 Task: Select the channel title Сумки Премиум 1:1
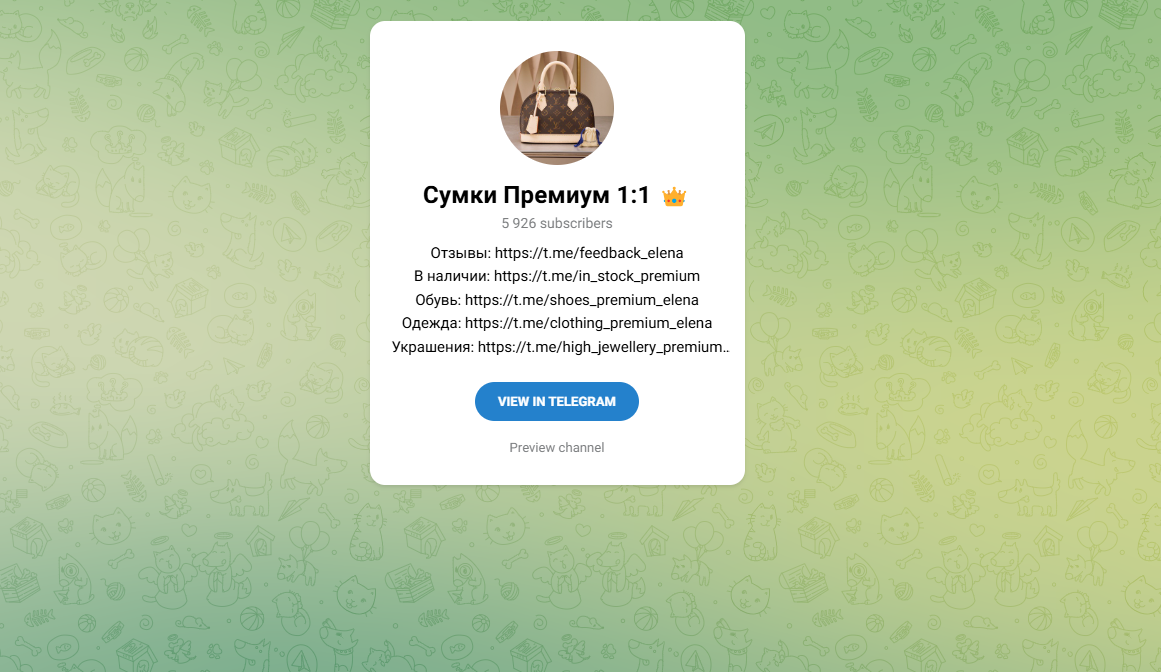536,195
